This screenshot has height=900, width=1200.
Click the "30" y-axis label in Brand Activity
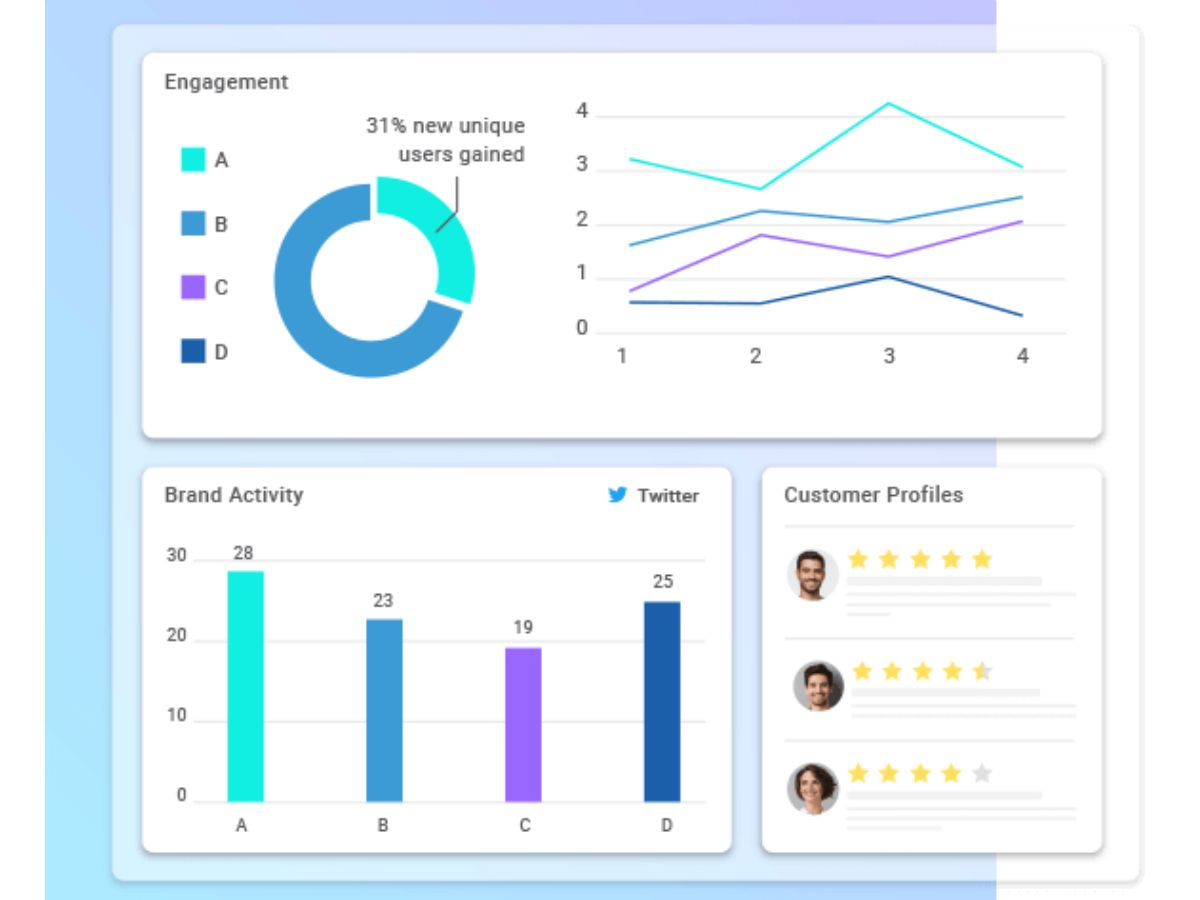point(176,555)
